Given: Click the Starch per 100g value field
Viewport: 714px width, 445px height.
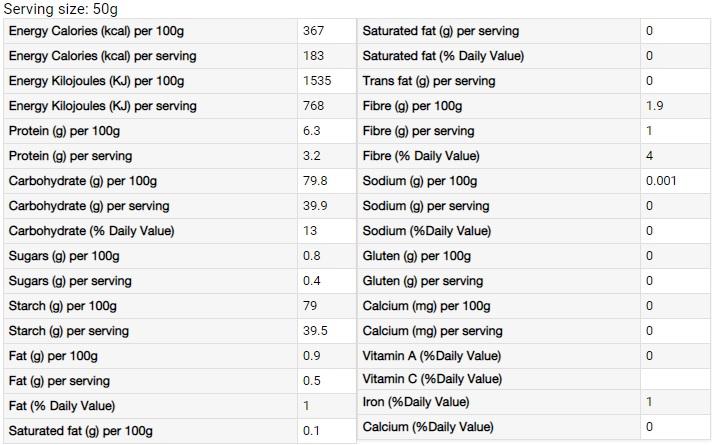Looking at the screenshot, I should click(326, 306).
